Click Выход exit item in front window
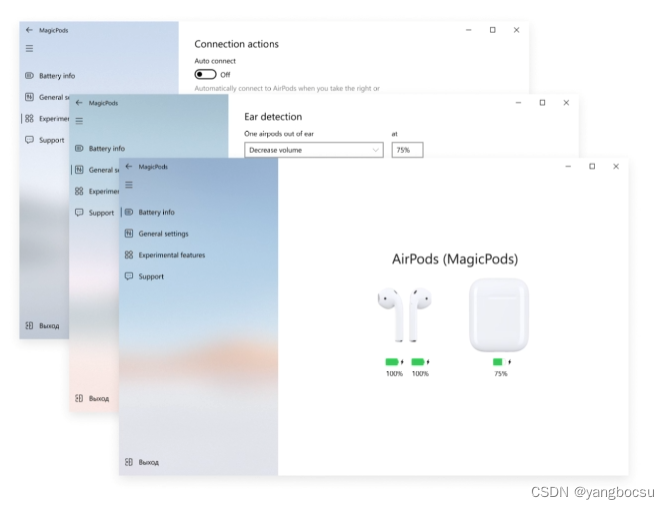The height and width of the screenshot is (509, 670). coord(148,462)
